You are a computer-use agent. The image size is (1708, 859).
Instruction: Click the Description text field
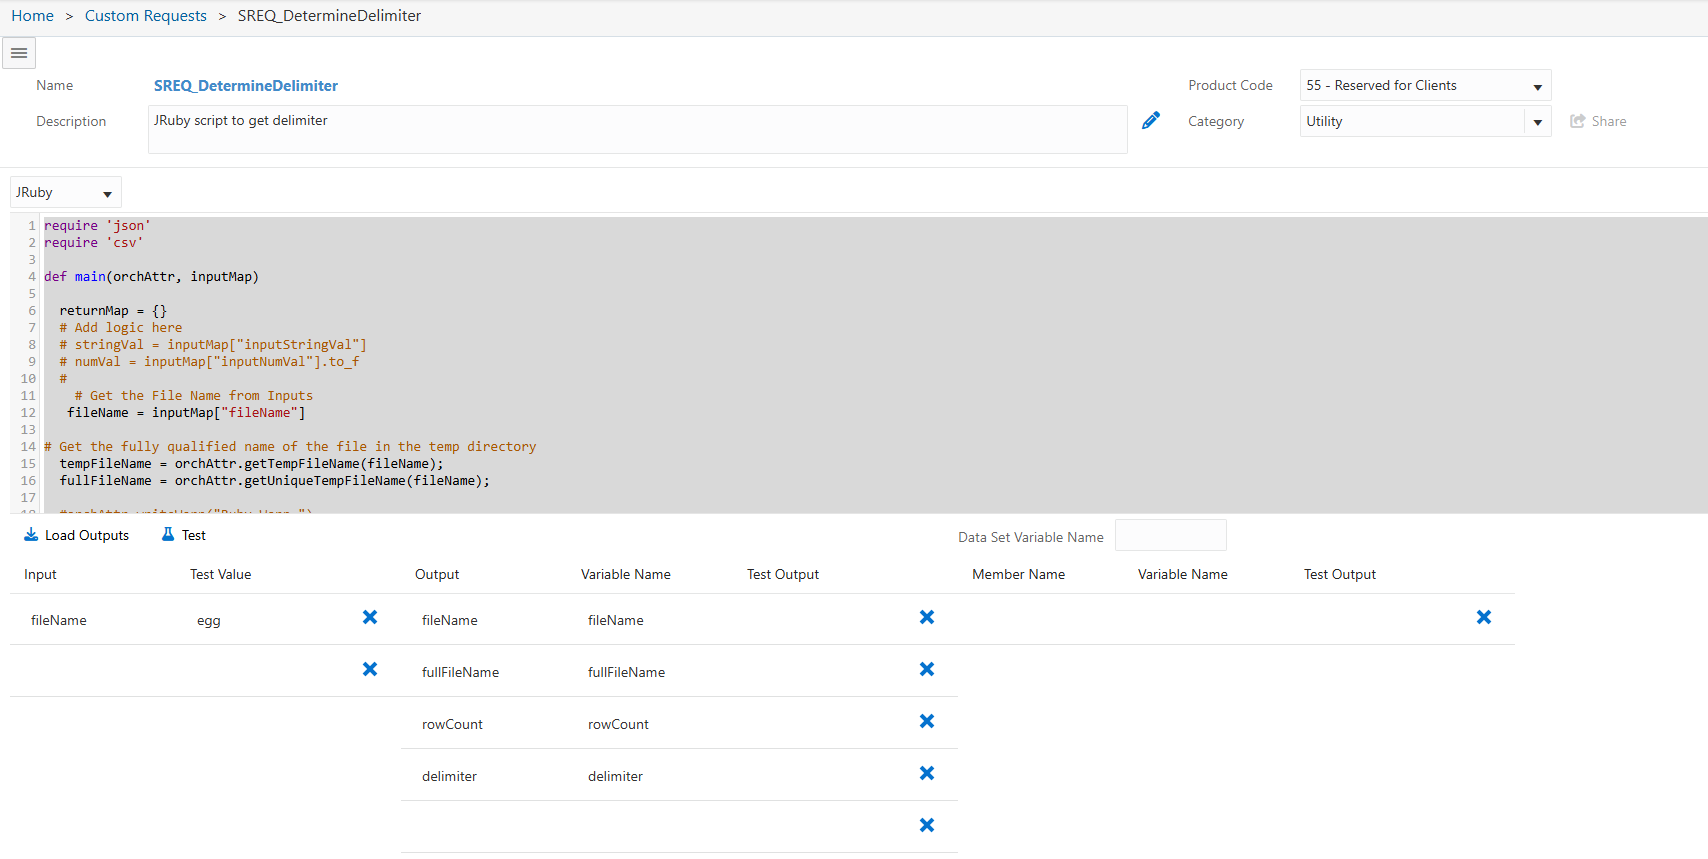coord(637,129)
